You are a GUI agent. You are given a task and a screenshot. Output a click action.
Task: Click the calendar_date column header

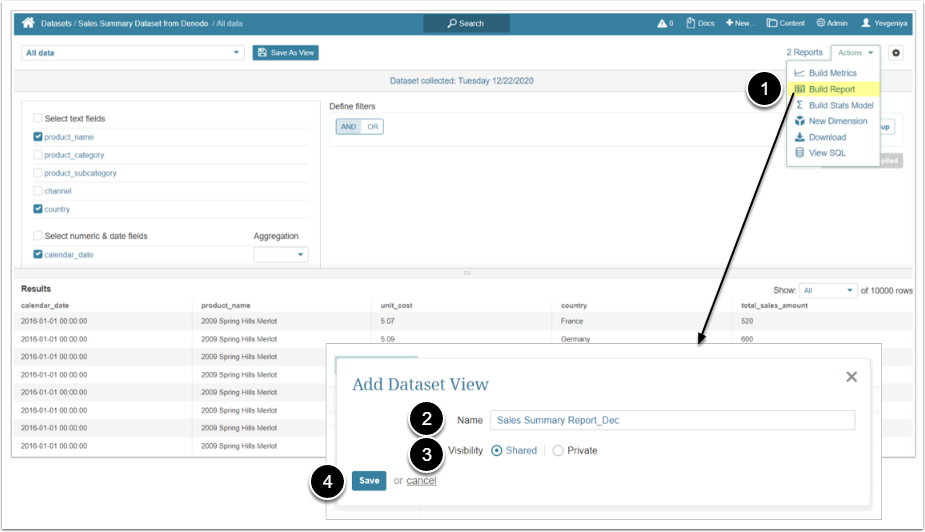45,306
